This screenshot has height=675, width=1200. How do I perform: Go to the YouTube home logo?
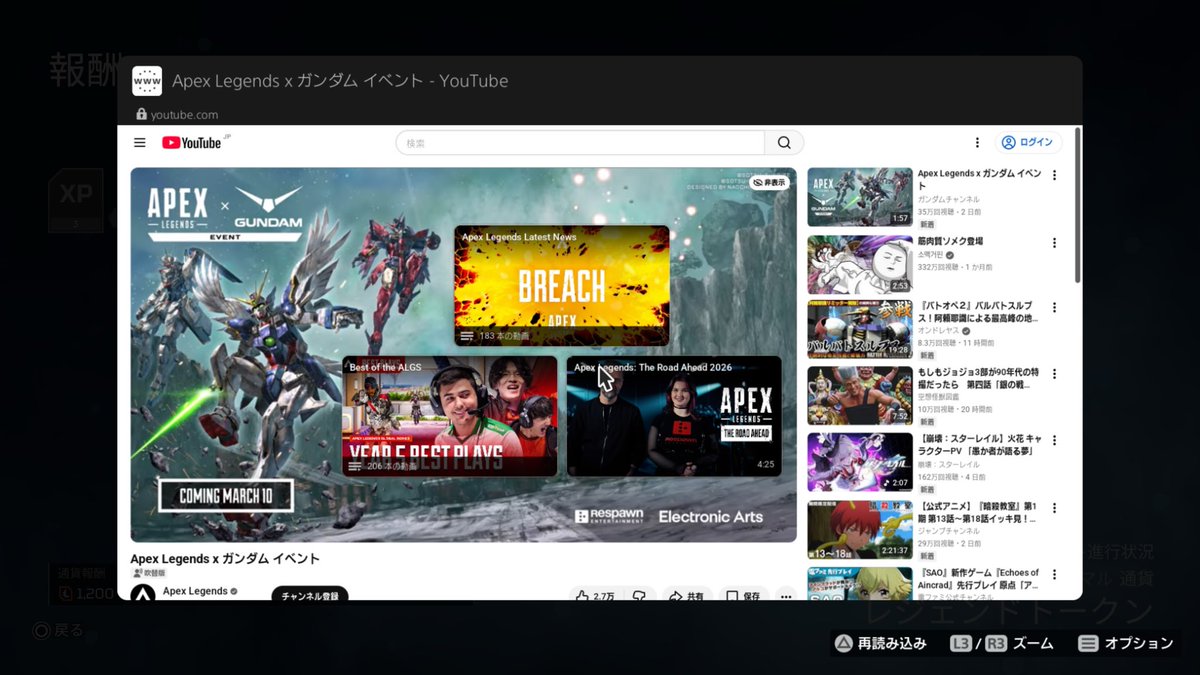191,143
